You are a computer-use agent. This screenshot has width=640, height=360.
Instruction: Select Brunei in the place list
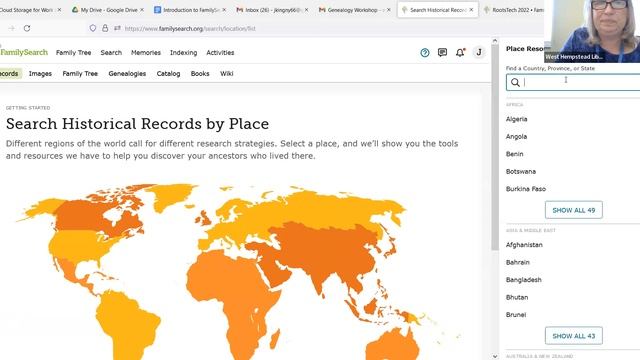[516, 315]
